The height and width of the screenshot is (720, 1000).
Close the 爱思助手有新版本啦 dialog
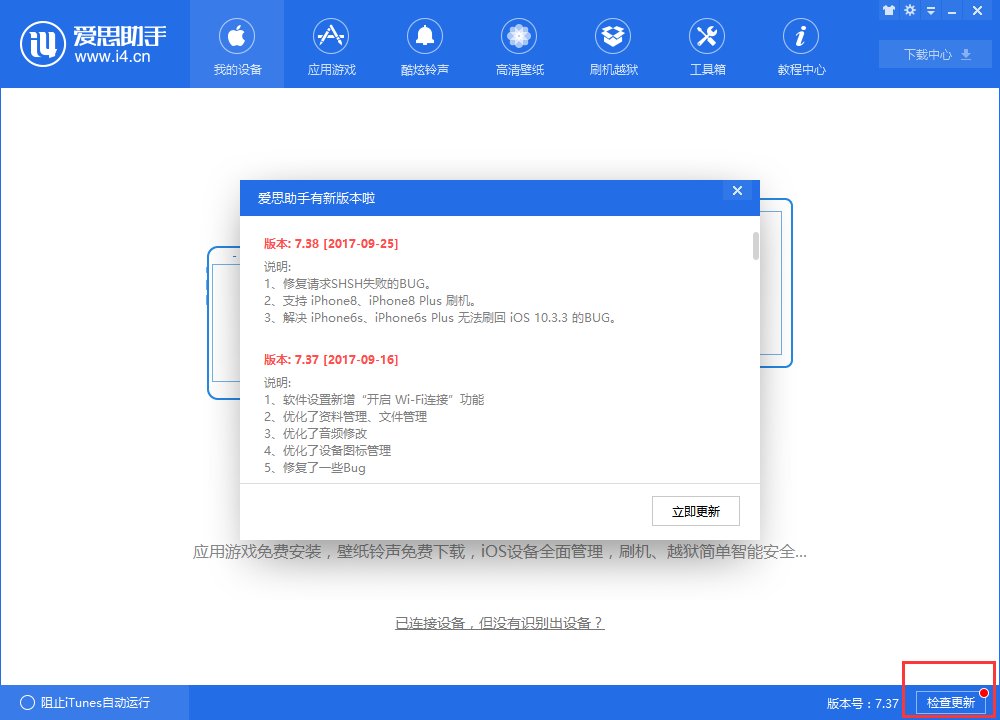tap(737, 190)
